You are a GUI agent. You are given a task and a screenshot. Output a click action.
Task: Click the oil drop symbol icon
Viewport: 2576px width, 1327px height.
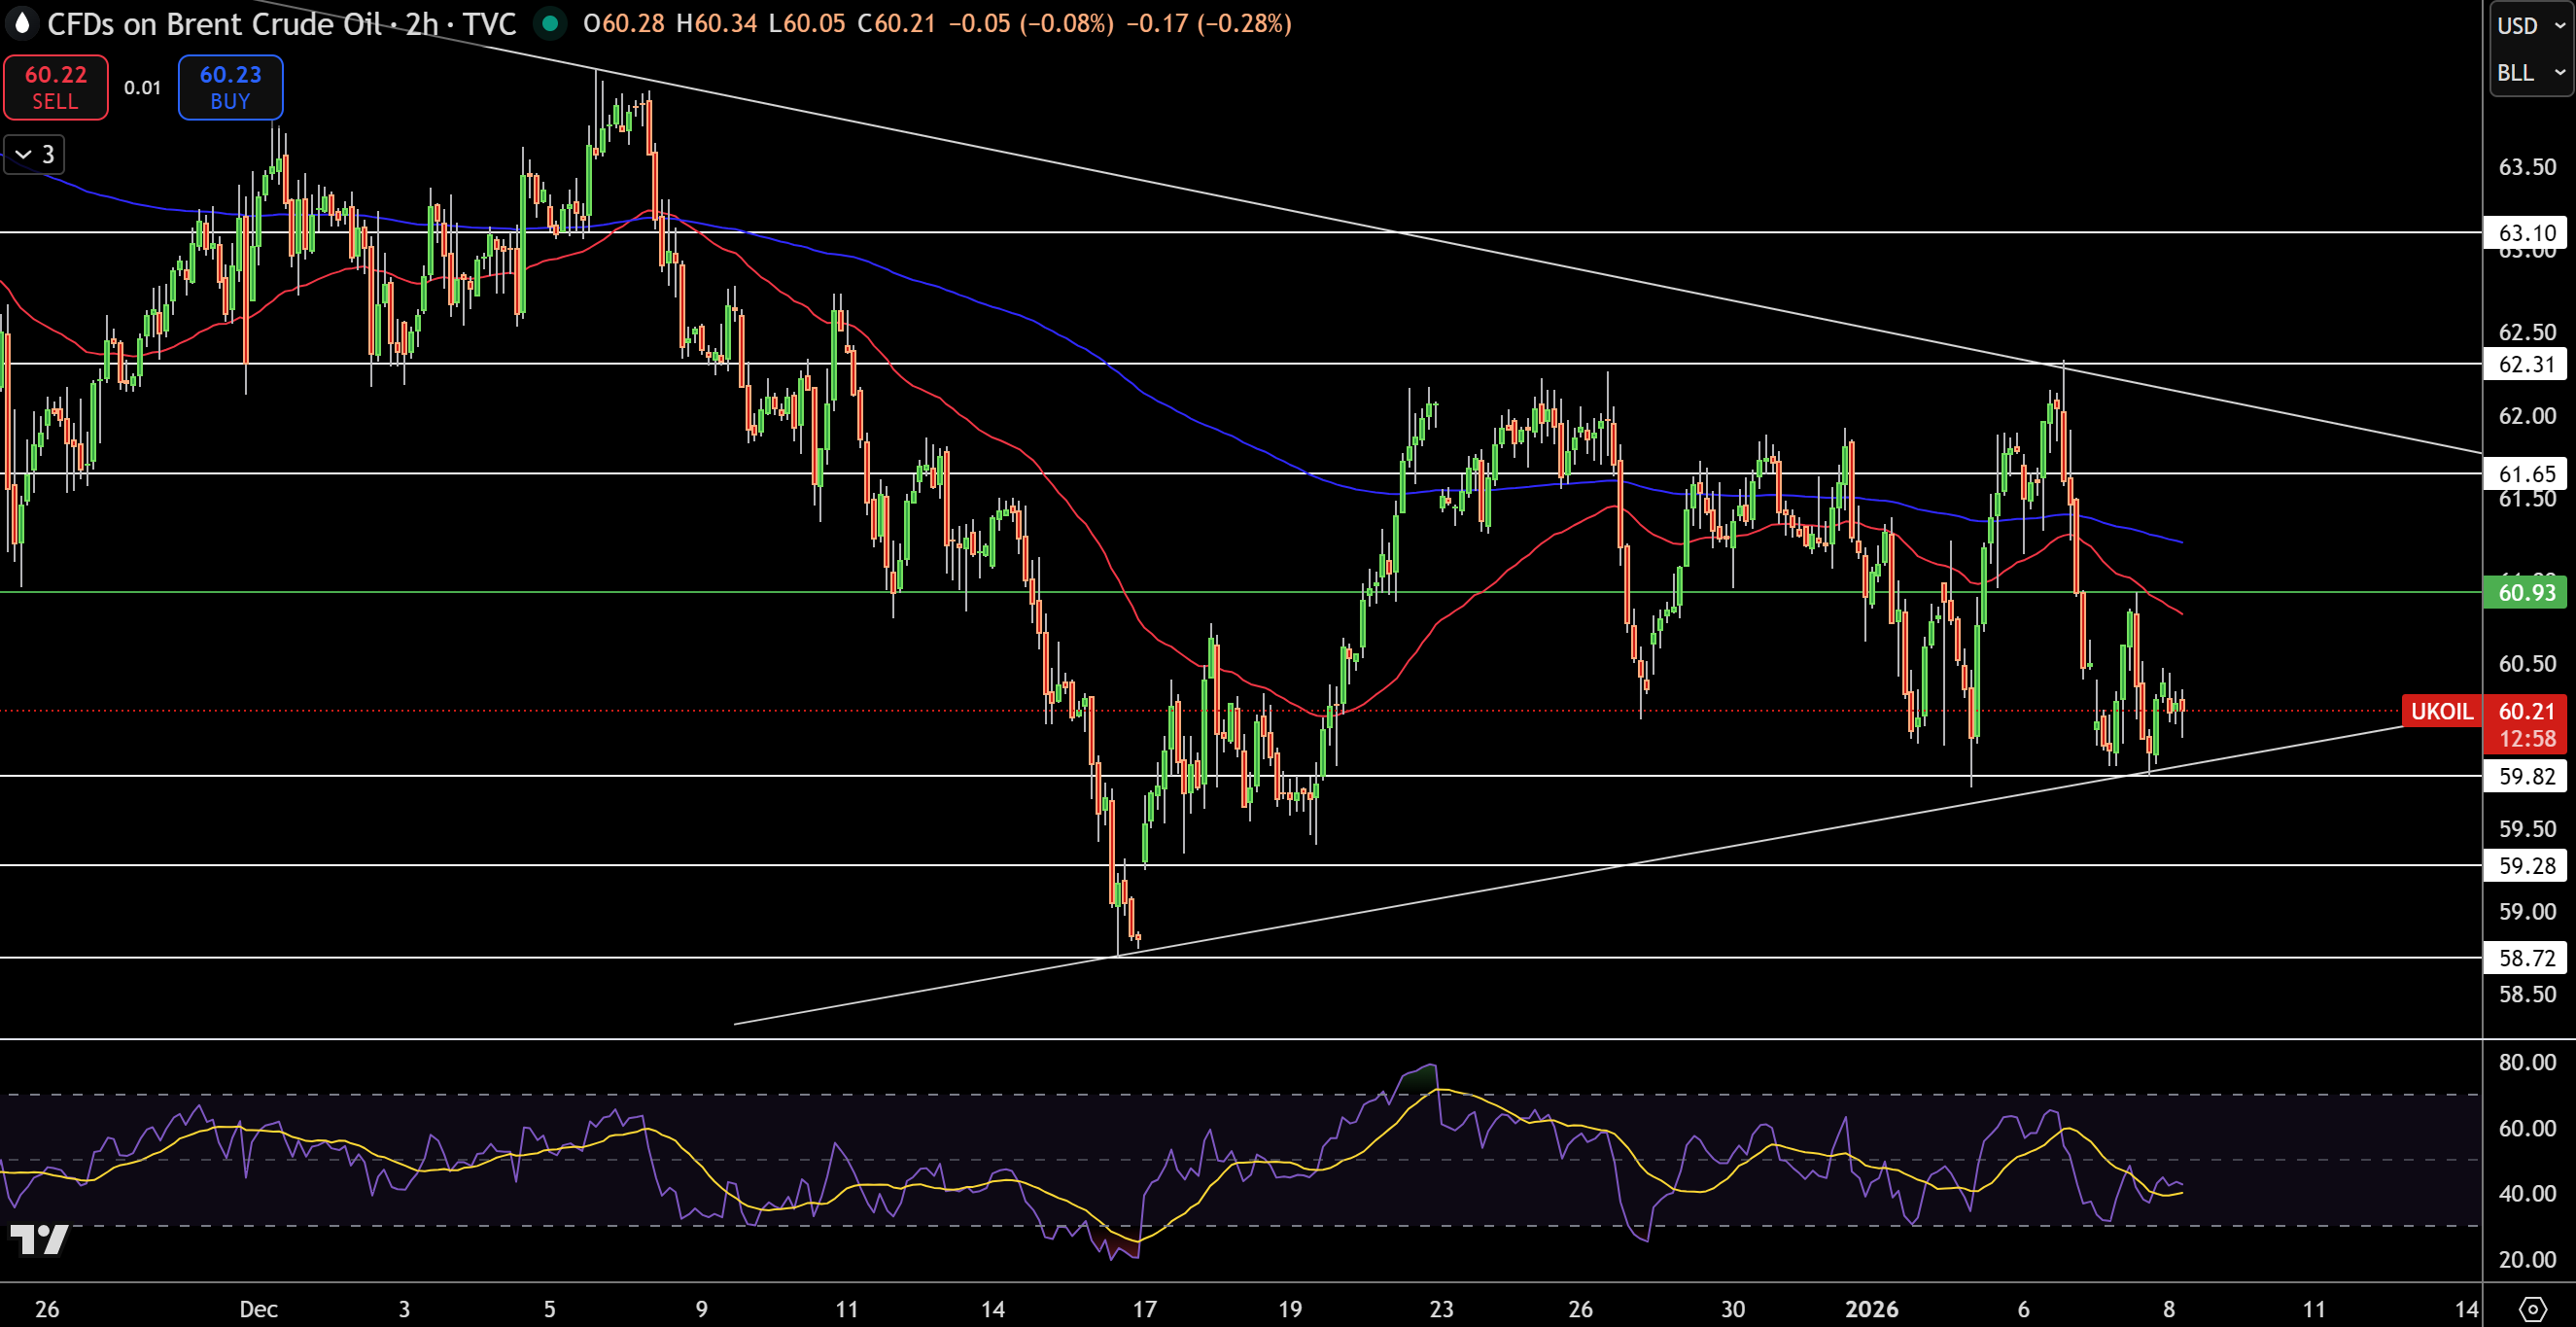(x=22, y=23)
